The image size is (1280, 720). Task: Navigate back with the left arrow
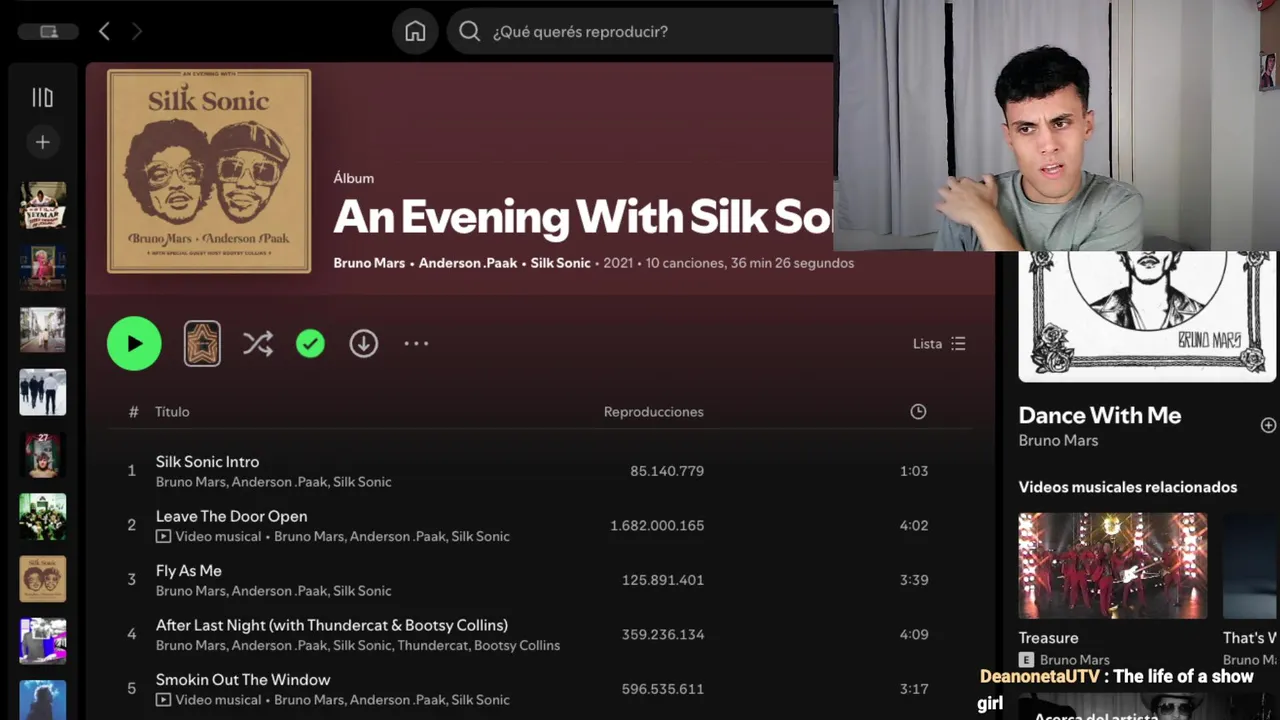[x=104, y=31]
